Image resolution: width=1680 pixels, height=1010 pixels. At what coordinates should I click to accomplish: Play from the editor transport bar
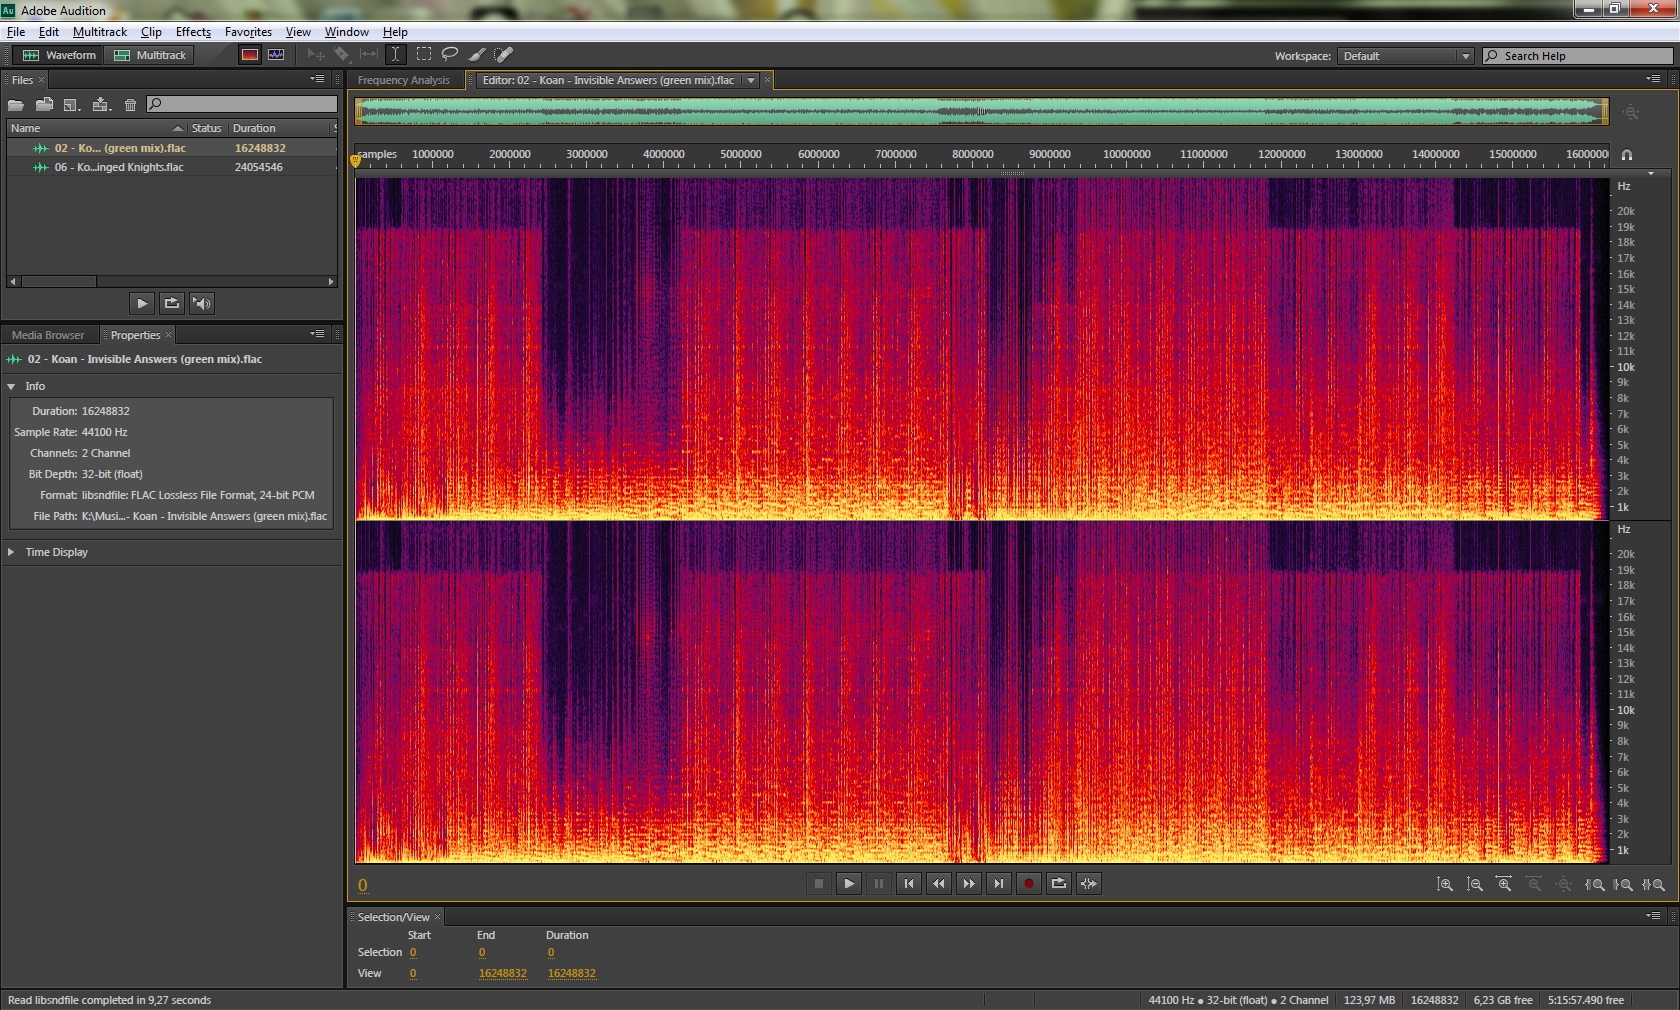(x=849, y=883)
